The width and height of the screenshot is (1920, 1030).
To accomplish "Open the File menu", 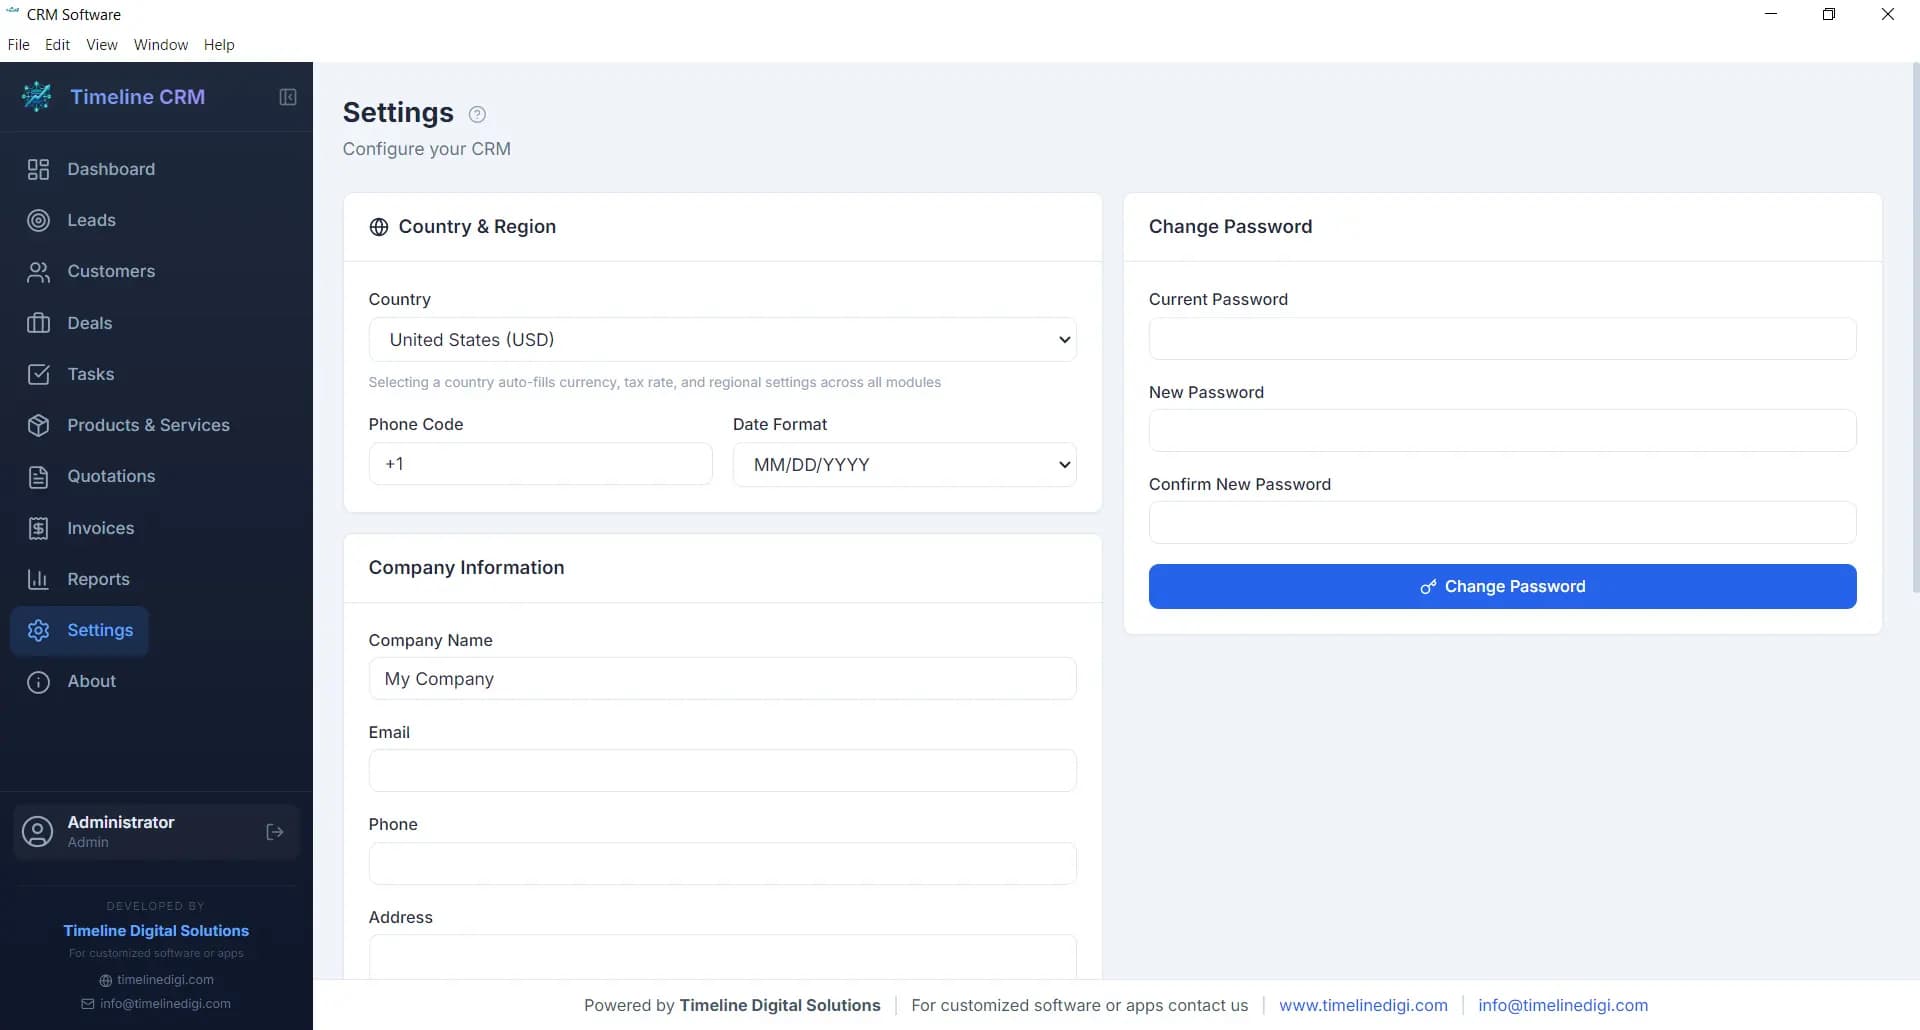I will (17, 44).
